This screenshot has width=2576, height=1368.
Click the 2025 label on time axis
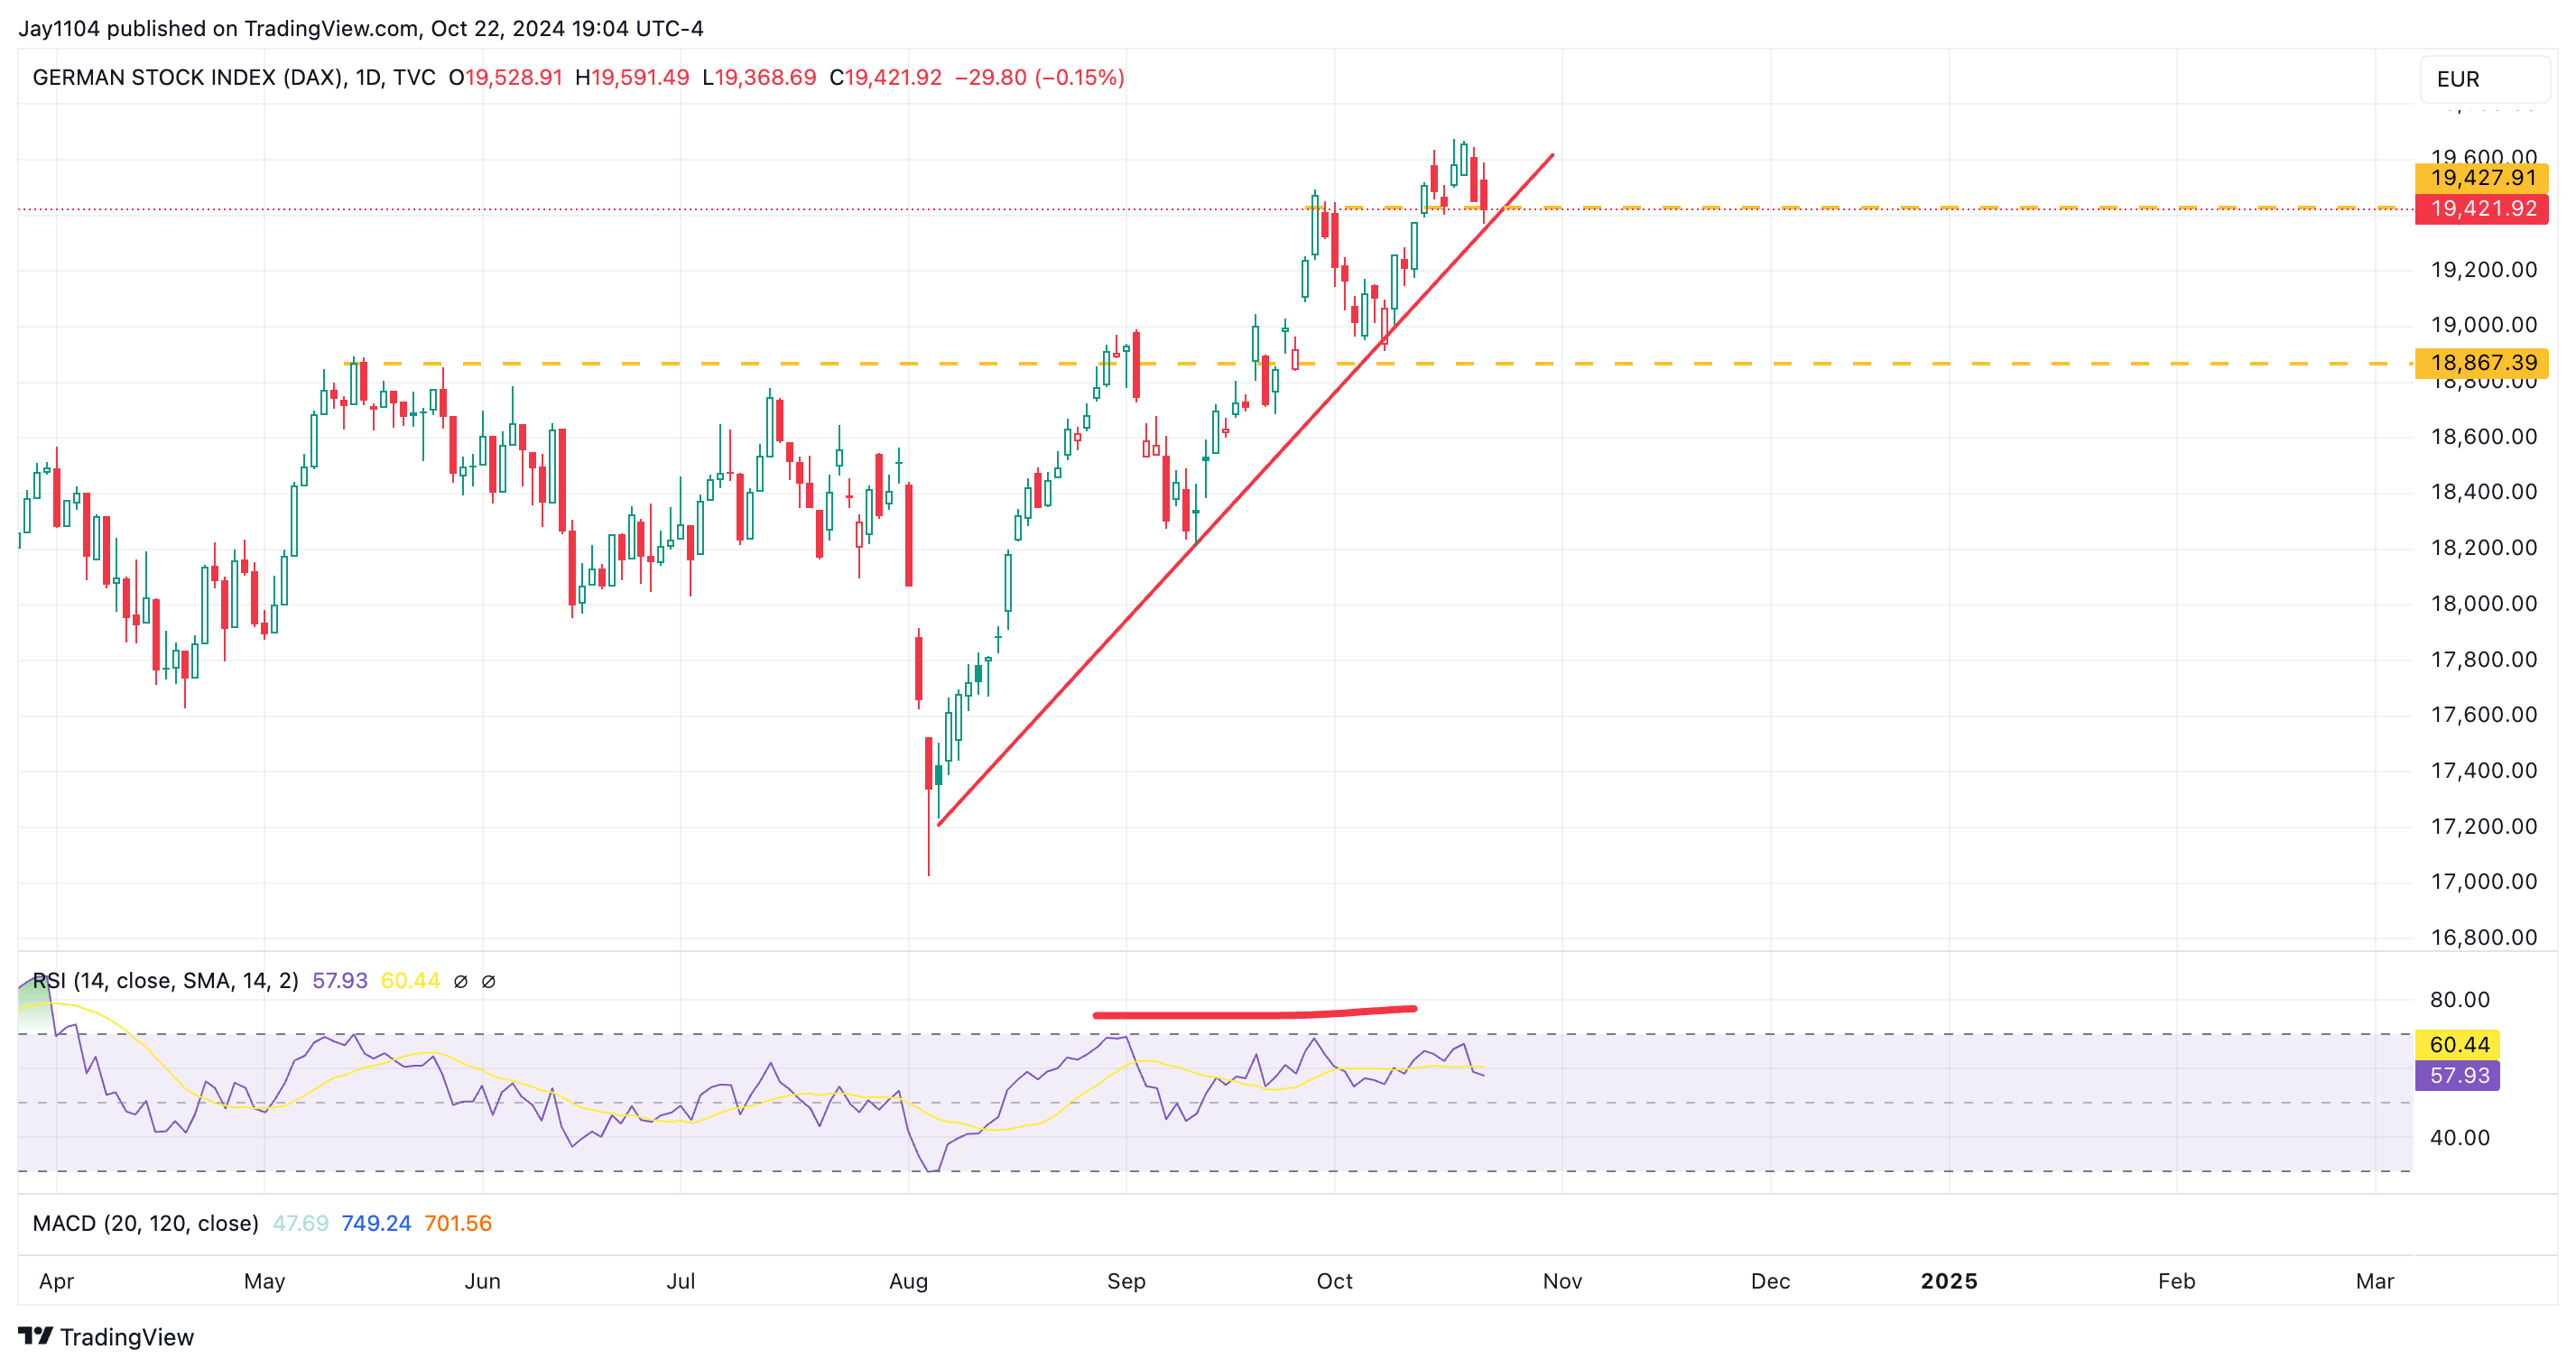[1949, 1282]
